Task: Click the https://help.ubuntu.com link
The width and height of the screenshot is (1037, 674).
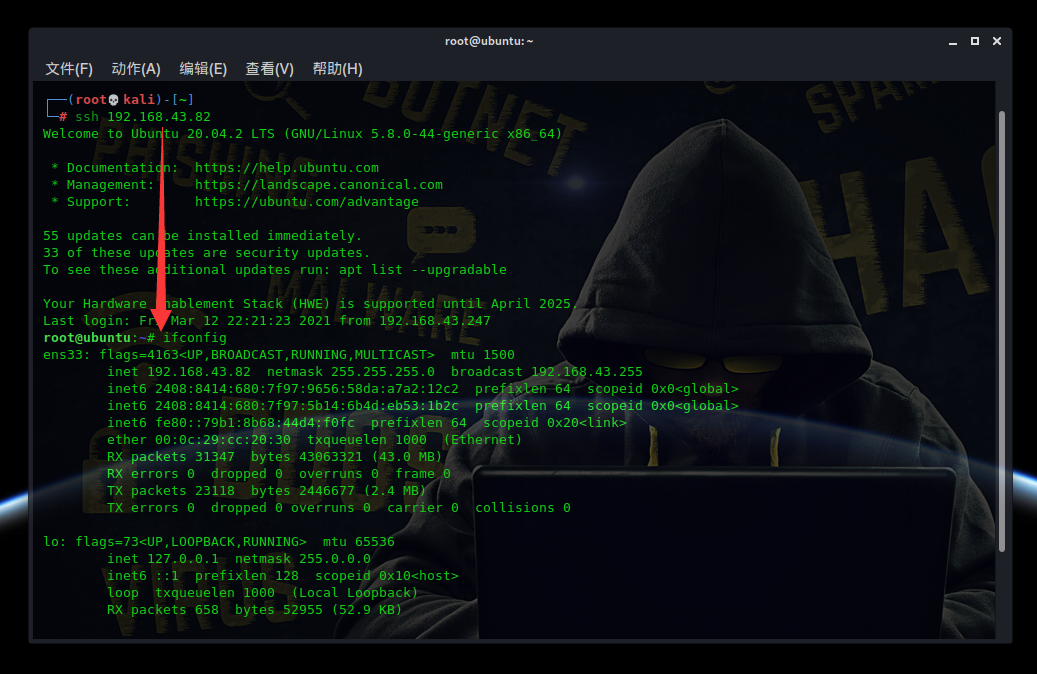Action: [x=286, y=167]
